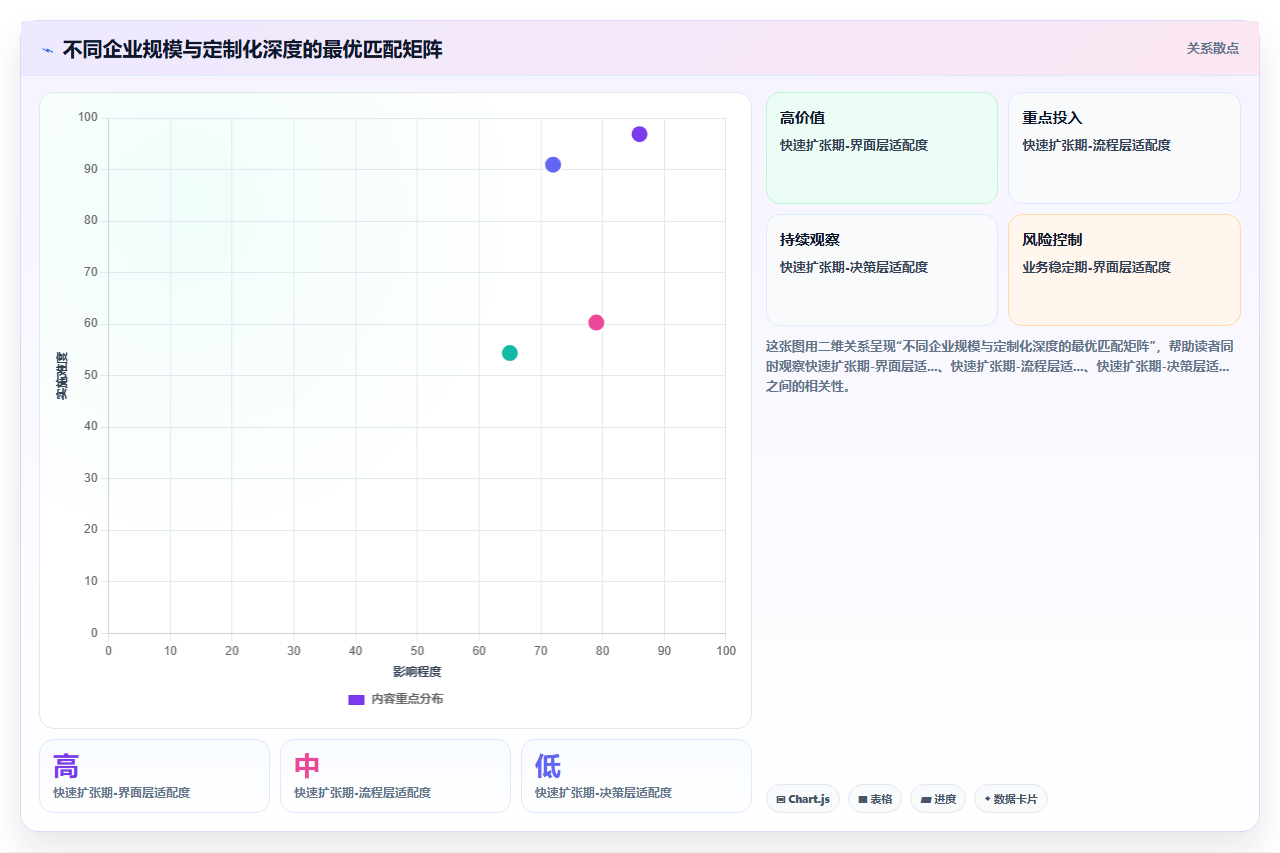Click the y-axis tick label 100
The image size is (1280, 853).
pos(88,118)
